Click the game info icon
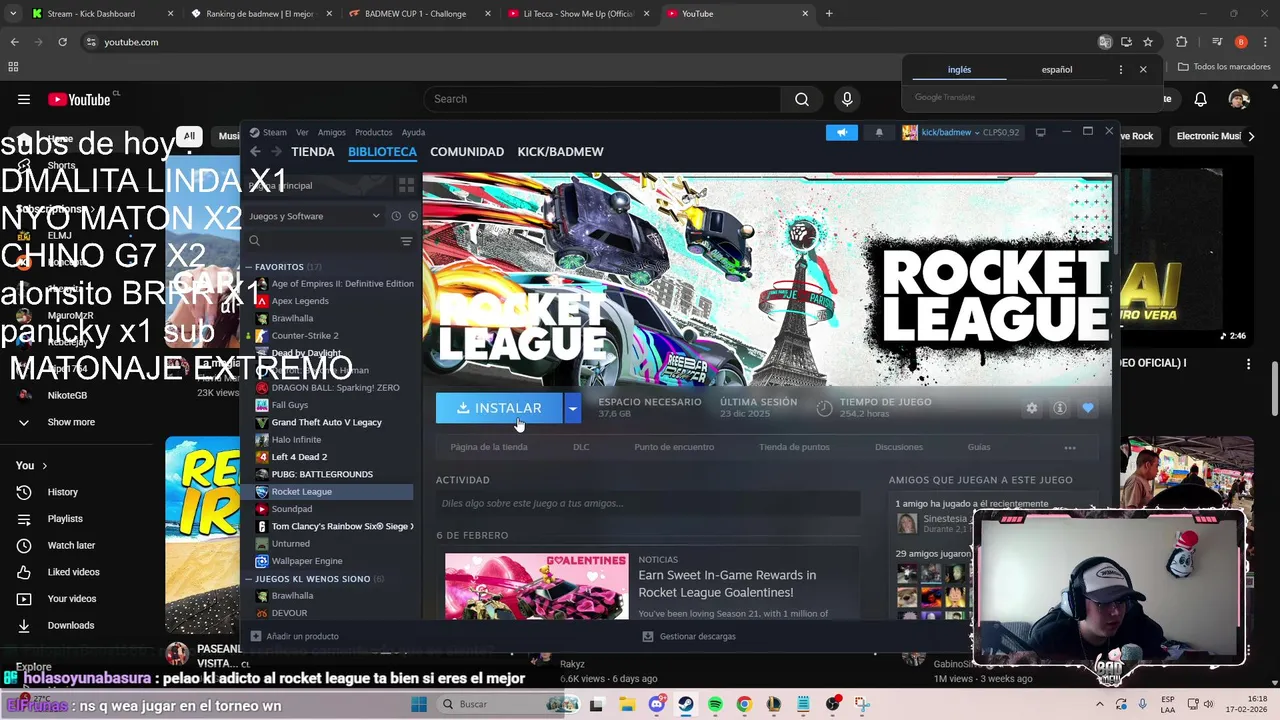 point(1060,408)
